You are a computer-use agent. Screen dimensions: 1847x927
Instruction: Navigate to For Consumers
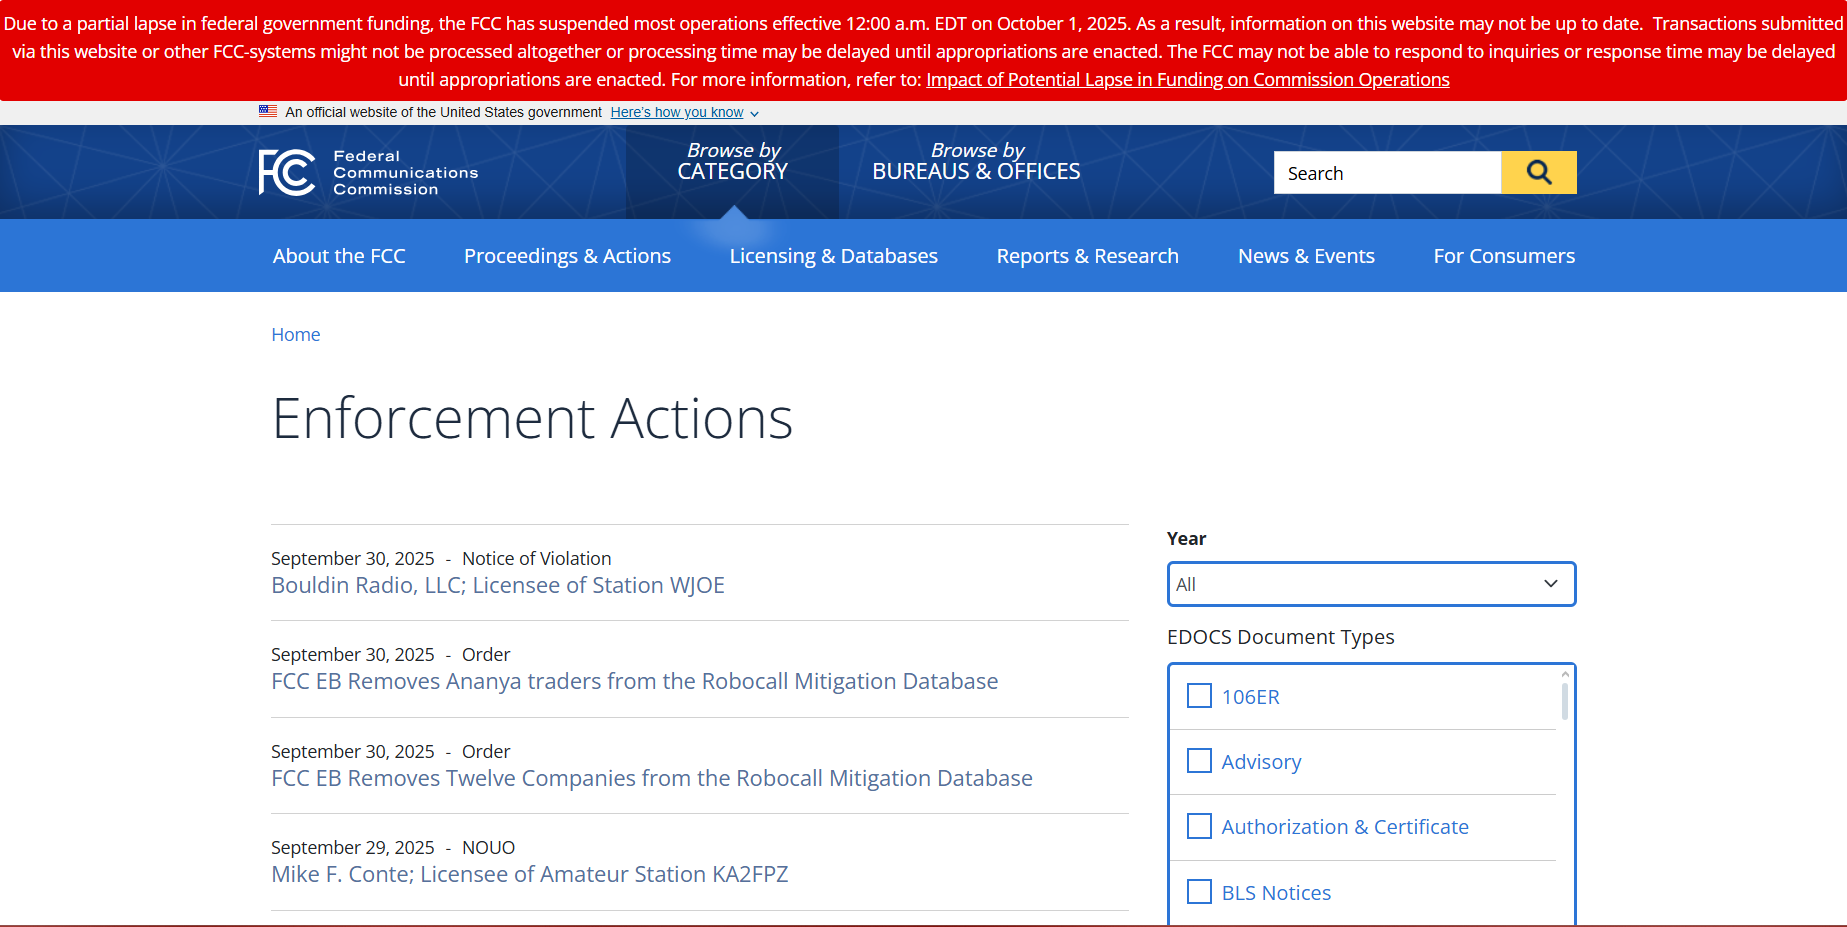pos(1504,256)
